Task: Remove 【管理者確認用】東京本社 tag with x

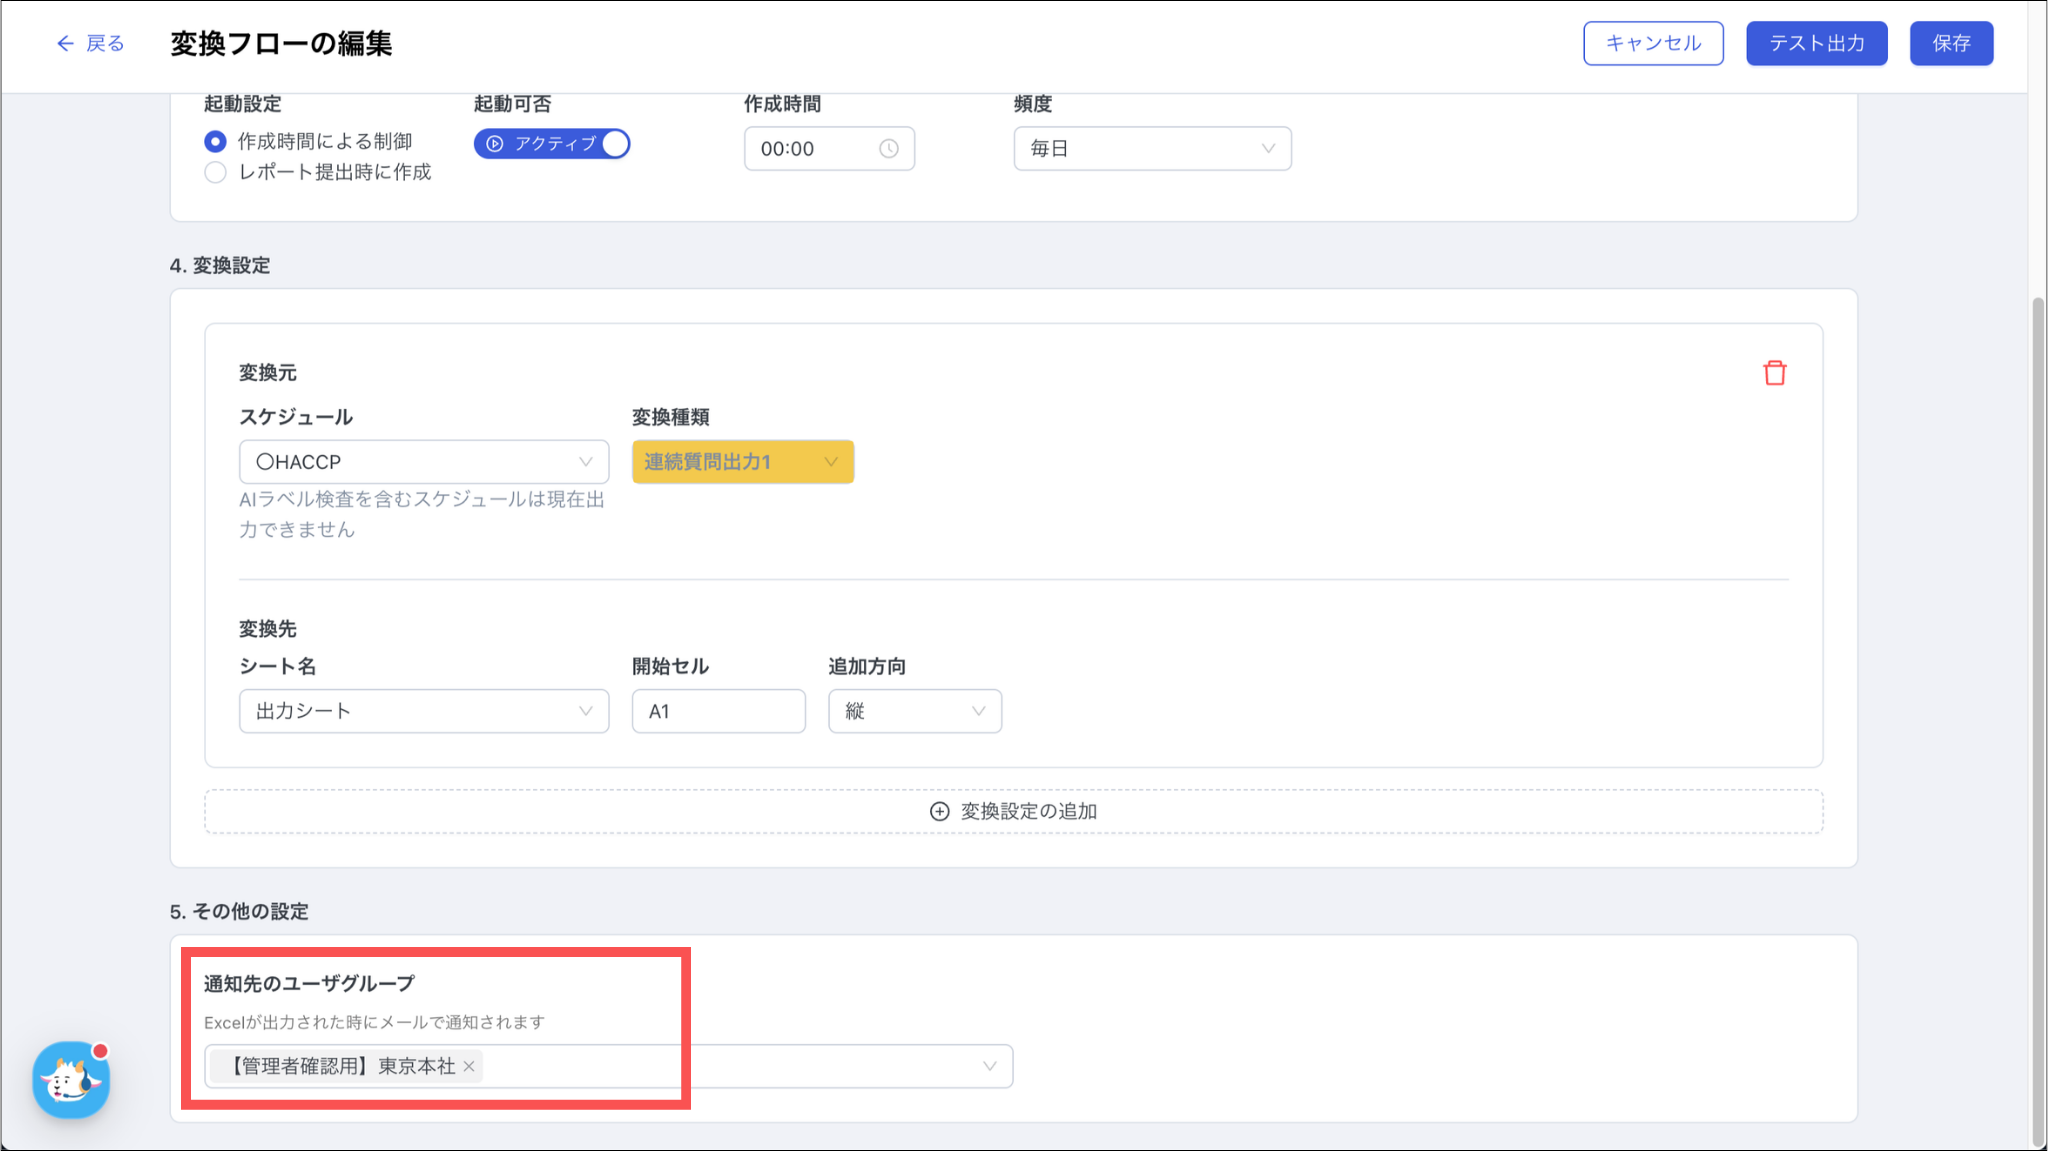Action: (469, 1066)
